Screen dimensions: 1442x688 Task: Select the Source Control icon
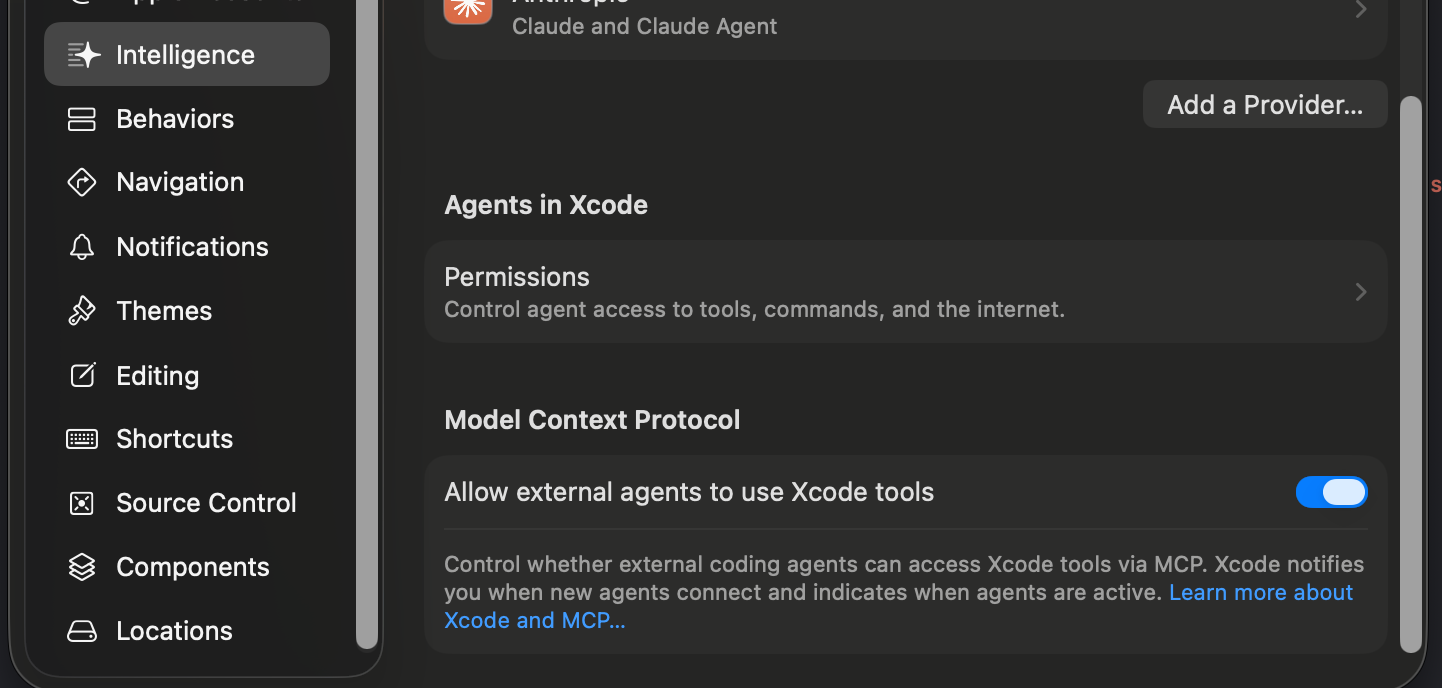pos(82,503)
